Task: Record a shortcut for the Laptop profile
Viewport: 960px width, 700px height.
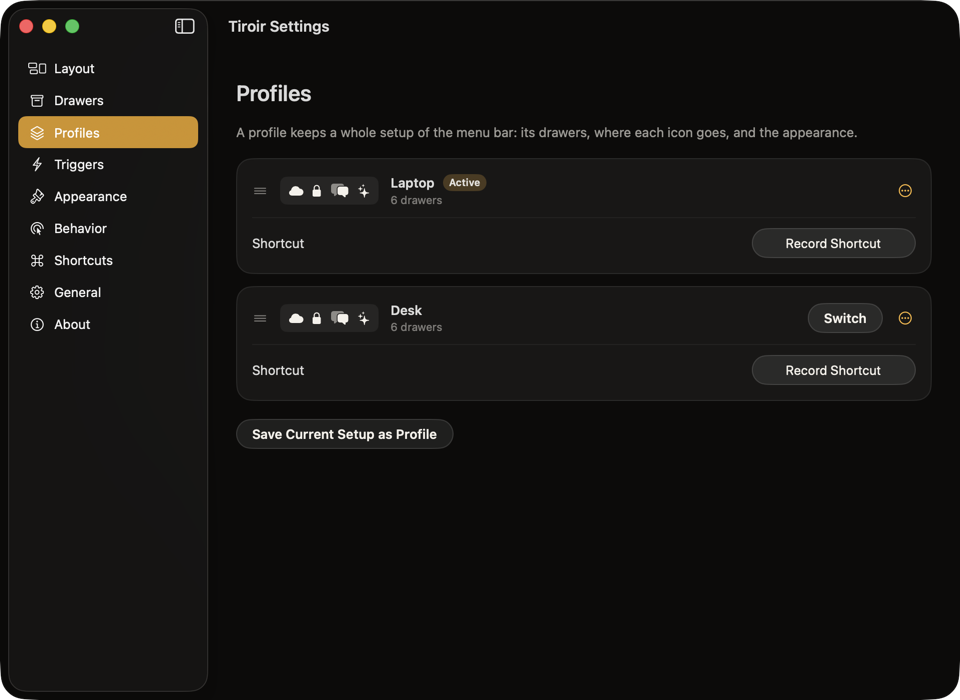Action: [833, 243]
